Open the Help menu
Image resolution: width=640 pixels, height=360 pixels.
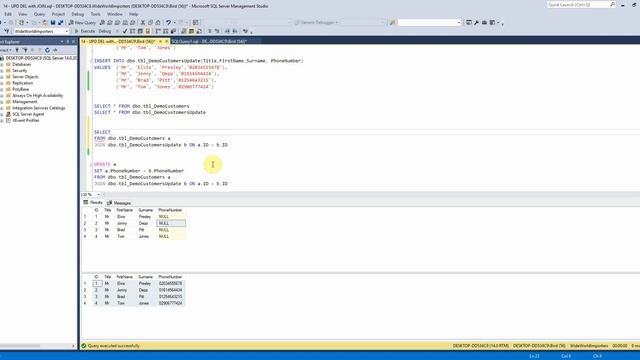click(x=133, y=14)
